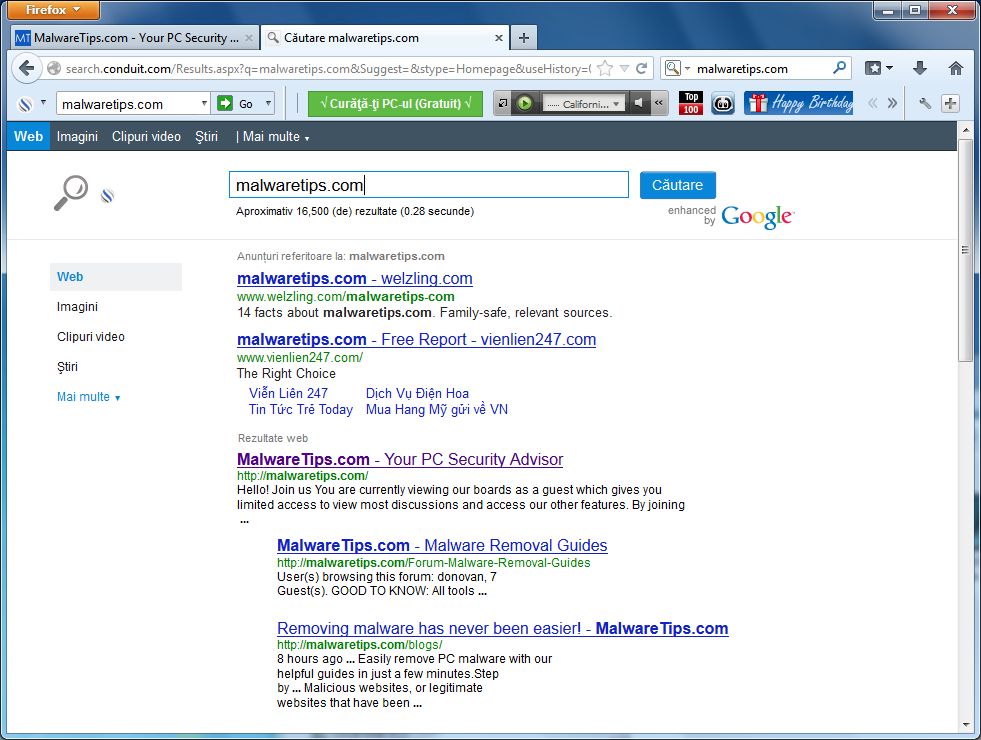Screen dimensions: 981x740
Task: Show previous toolbar items with left chevrons
Action: 873,103
